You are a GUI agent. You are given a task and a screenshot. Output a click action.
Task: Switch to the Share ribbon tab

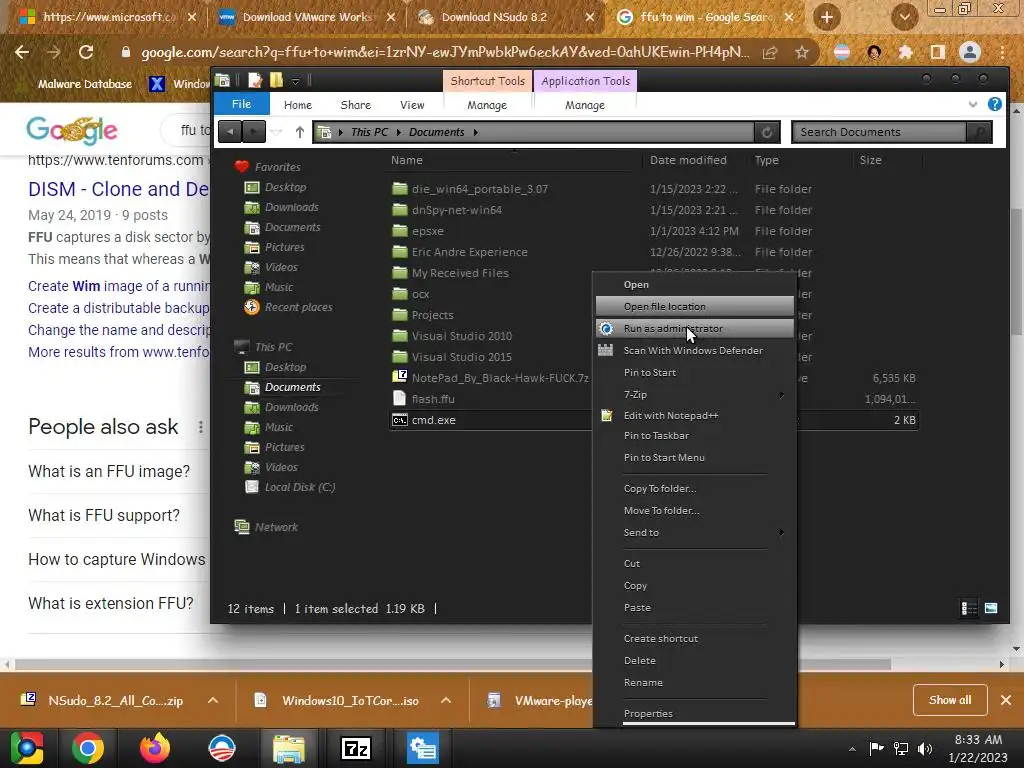click(355, 105)
